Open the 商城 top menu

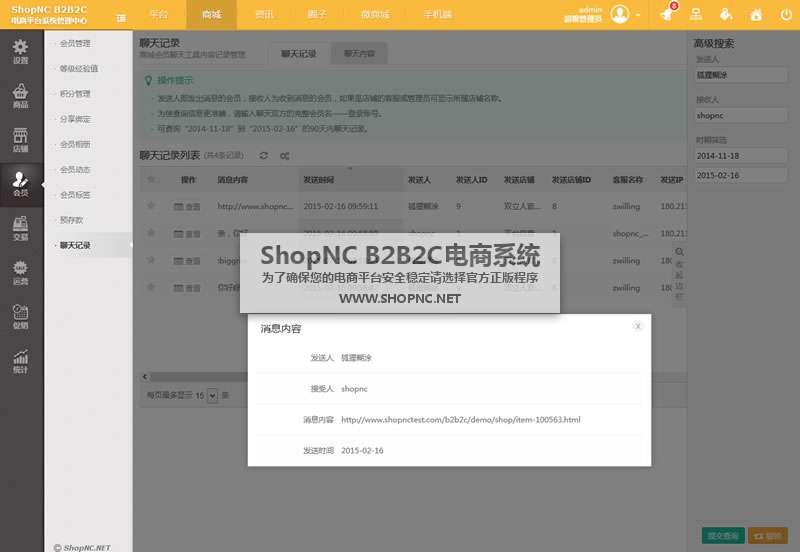(211, 14)
